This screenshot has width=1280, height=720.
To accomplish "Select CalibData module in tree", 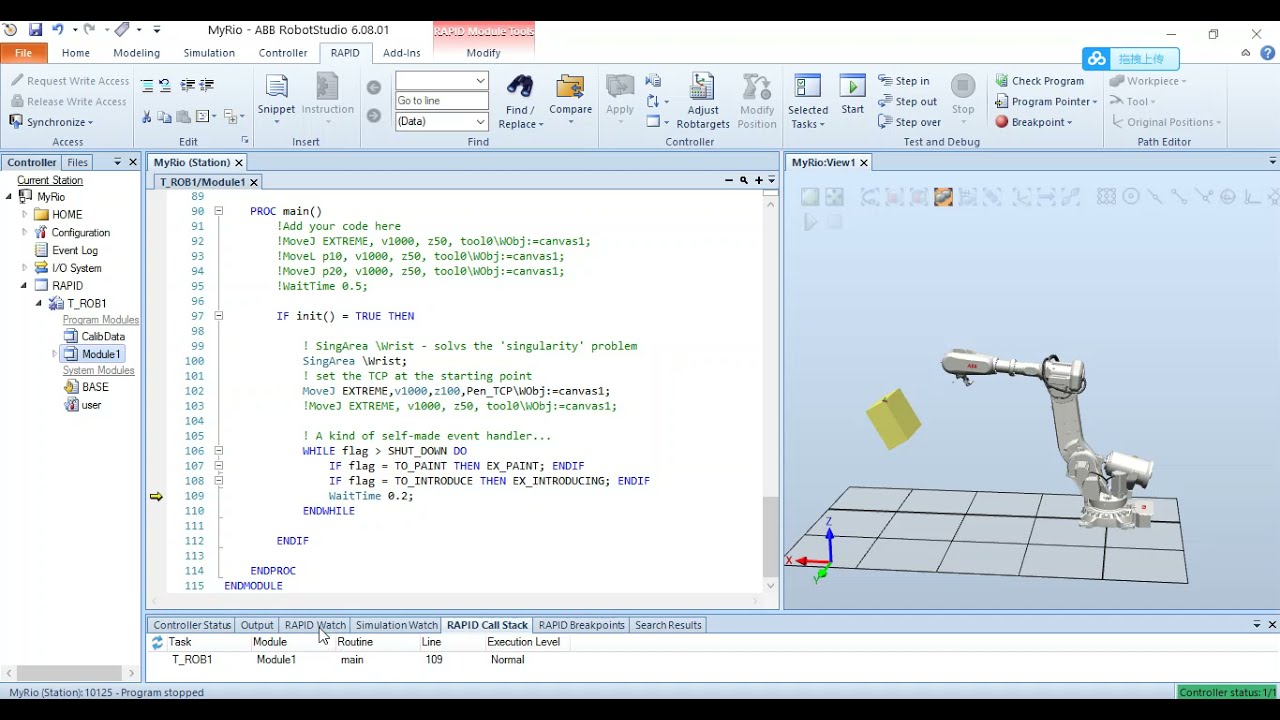I will tap(94, 337).
